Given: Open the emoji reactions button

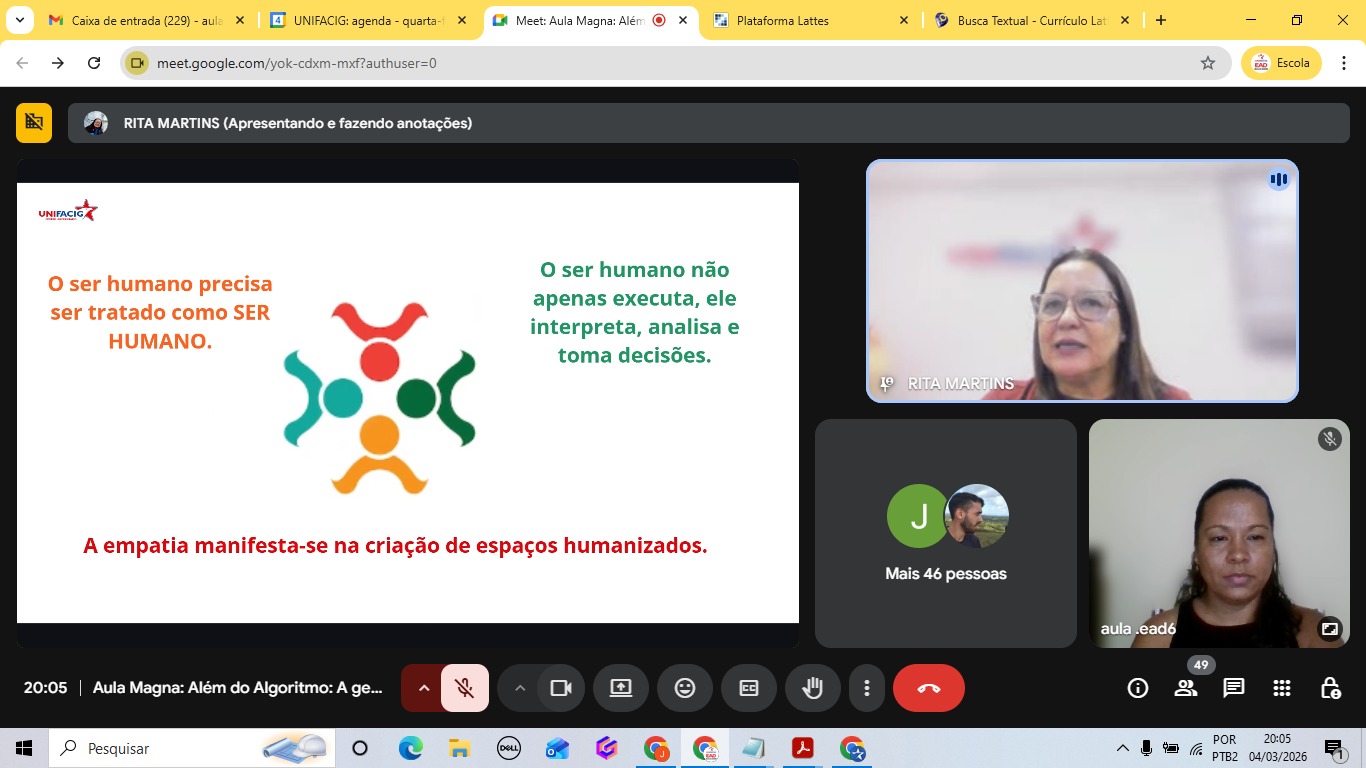Looking at the screenshot, I should 684,688.
